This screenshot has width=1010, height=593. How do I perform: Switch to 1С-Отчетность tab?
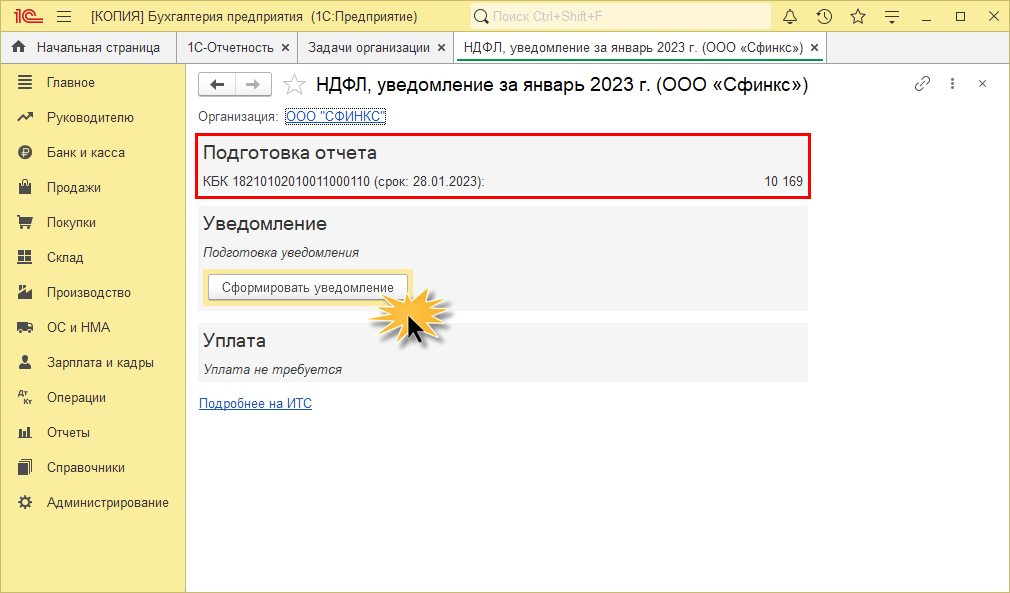pyautogui.click(x=230, y=48)
